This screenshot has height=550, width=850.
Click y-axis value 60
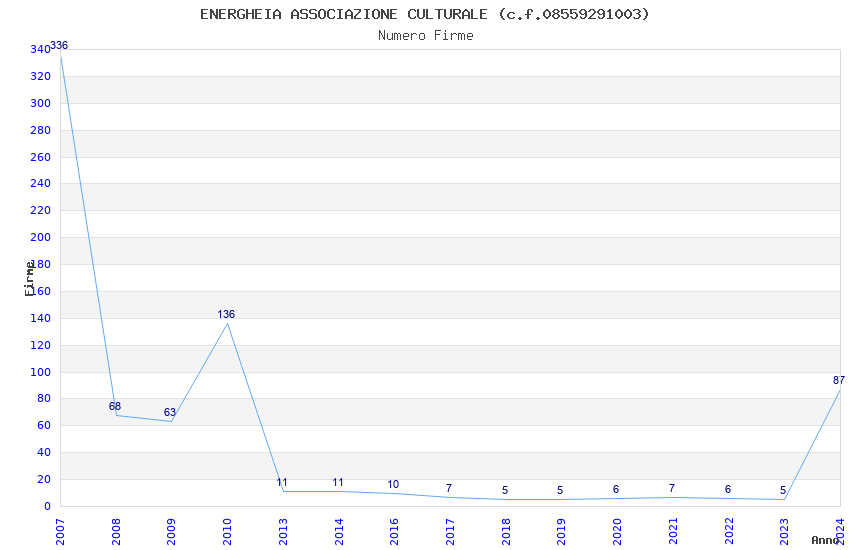coord(43,425)
